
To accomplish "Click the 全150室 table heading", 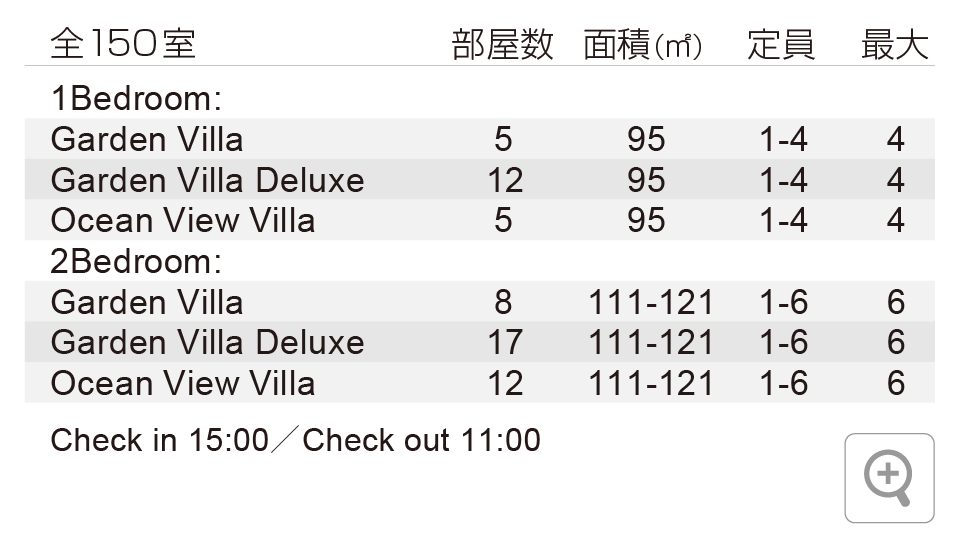I will [x=122, y=45].
